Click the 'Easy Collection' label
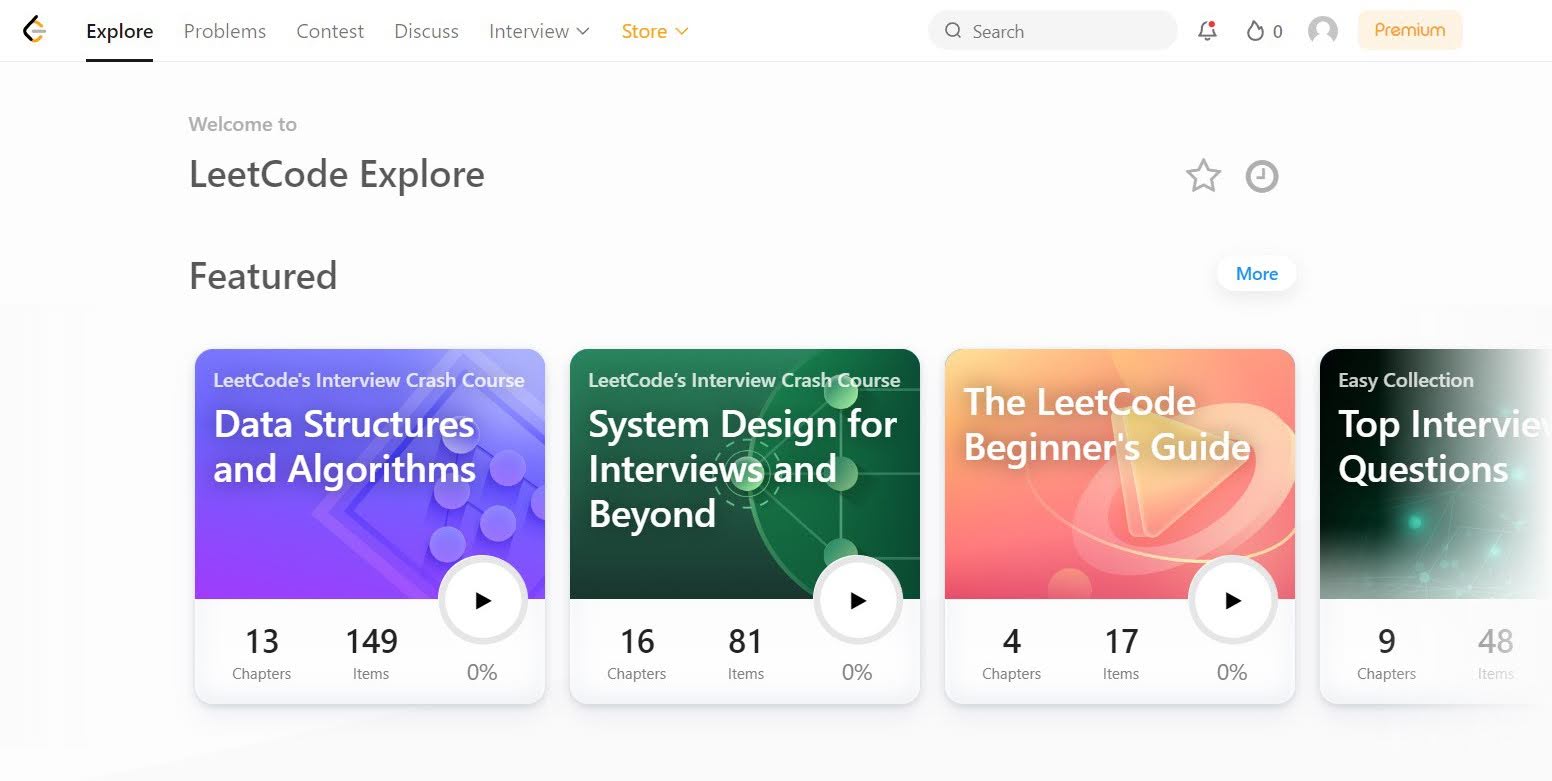The height and width of the screenshot is (781, 1552). click(1406, 380)
